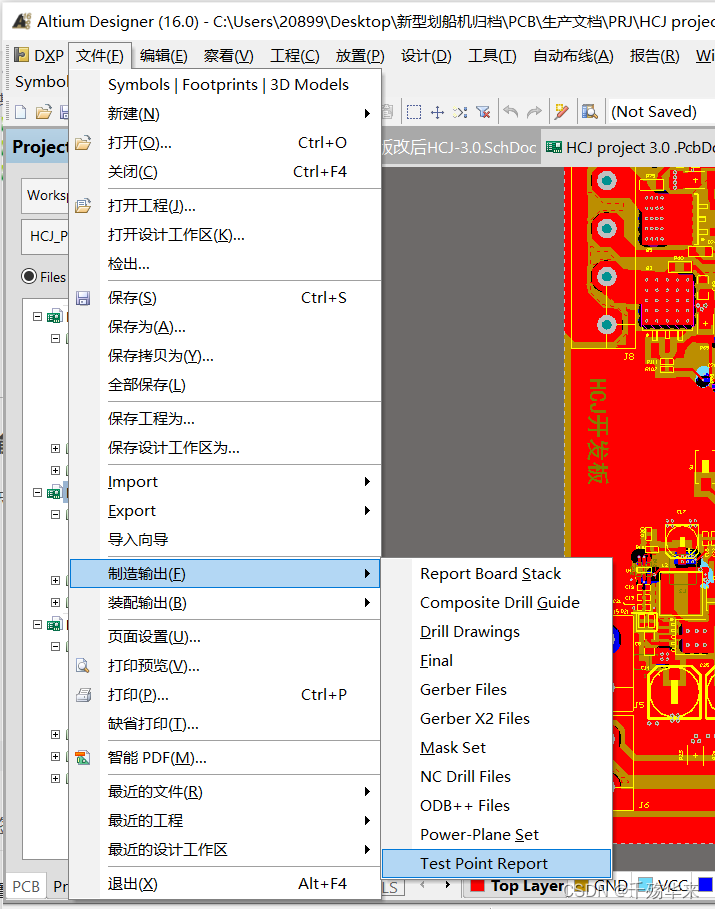The image size is (715, 909).
Task: Click the move selection cross icon
Action: 437,112
